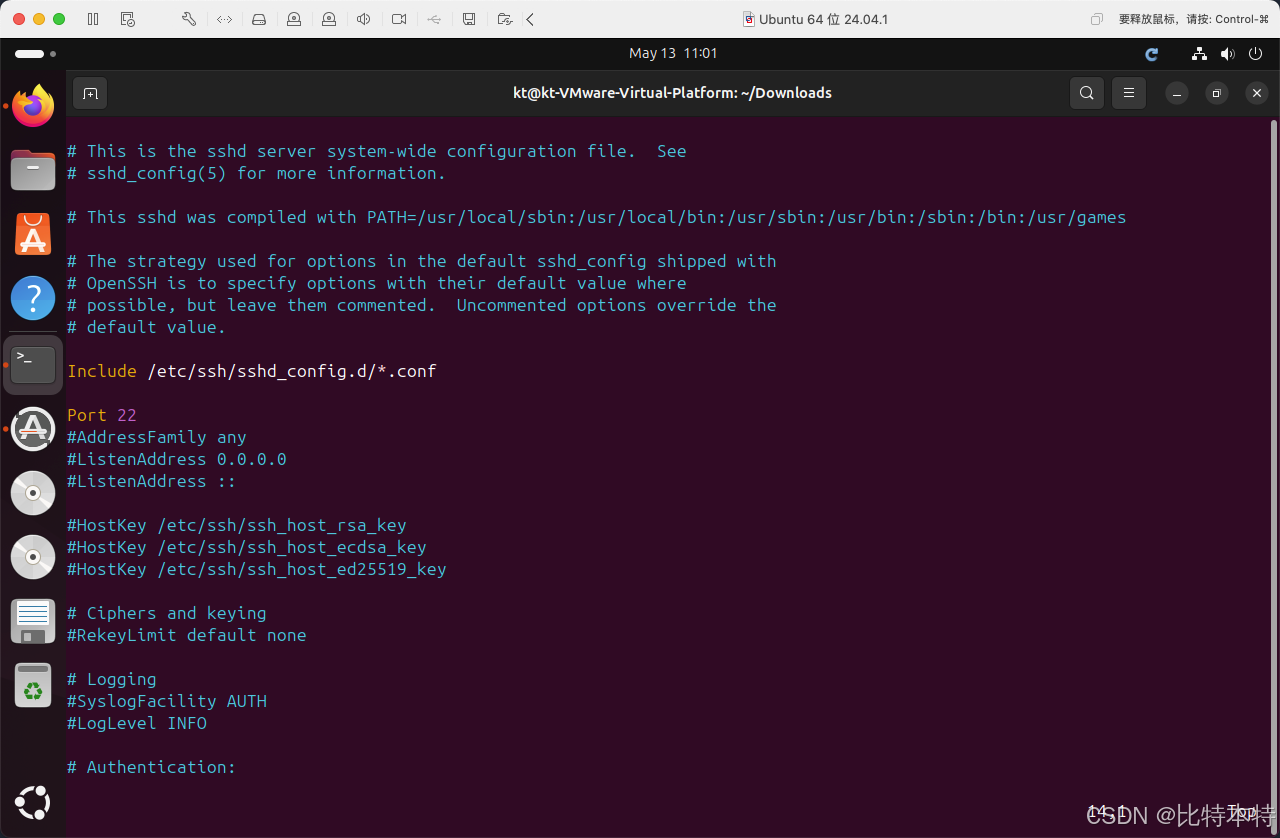This screenshot has height=838, width=1280.
Task: Open the lower optical disc icon in the dock
Action: (33, 557)
